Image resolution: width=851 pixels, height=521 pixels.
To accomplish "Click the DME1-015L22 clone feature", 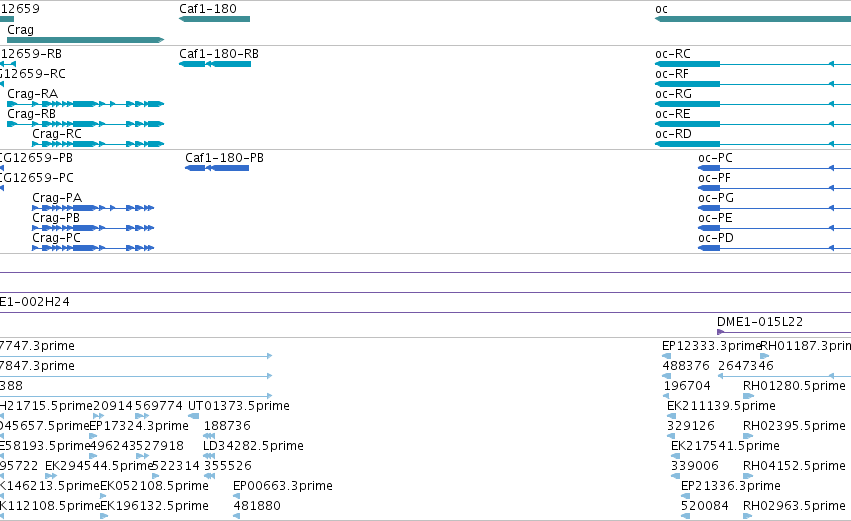I will (x=784, y=332).
